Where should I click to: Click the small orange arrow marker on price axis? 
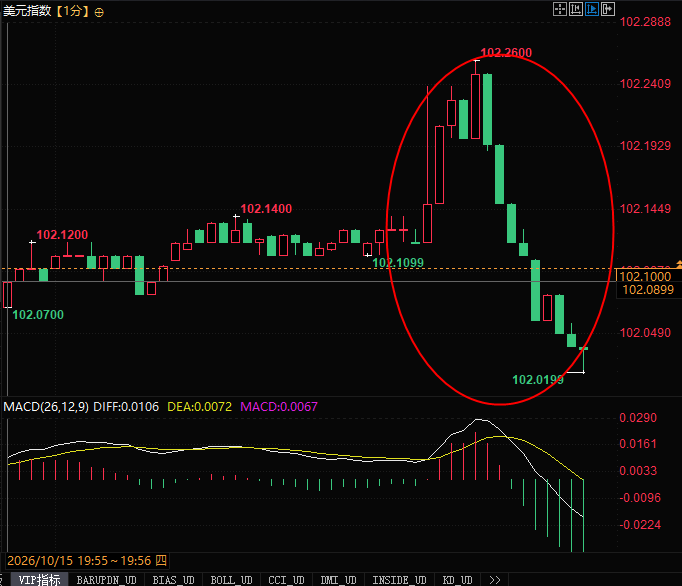click(x=679, y=265)
